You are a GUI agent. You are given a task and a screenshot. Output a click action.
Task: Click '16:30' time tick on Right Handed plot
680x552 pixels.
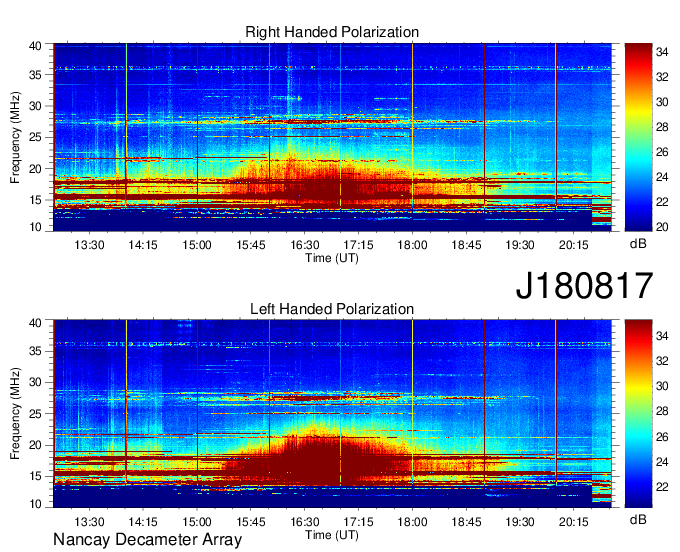click(x=305, y=245)
